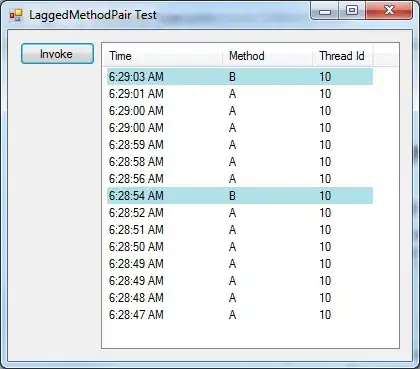The image size is (420, 369).
Task: Select the 6:28:47 AM row
Action: click(x=240, y=315)
